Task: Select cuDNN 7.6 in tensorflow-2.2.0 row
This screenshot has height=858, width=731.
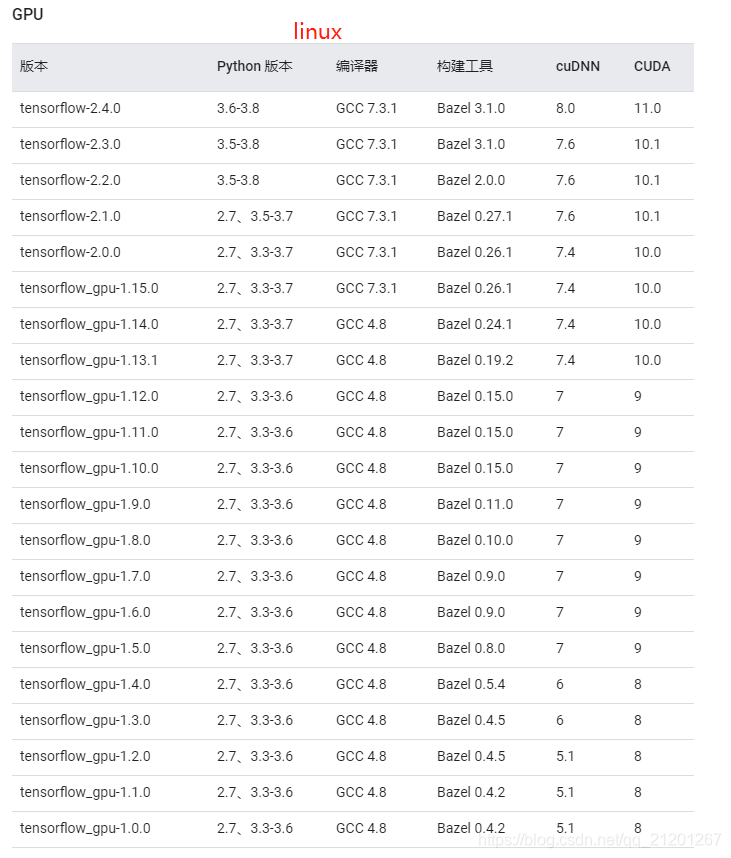Action: [x=565, y=181]
